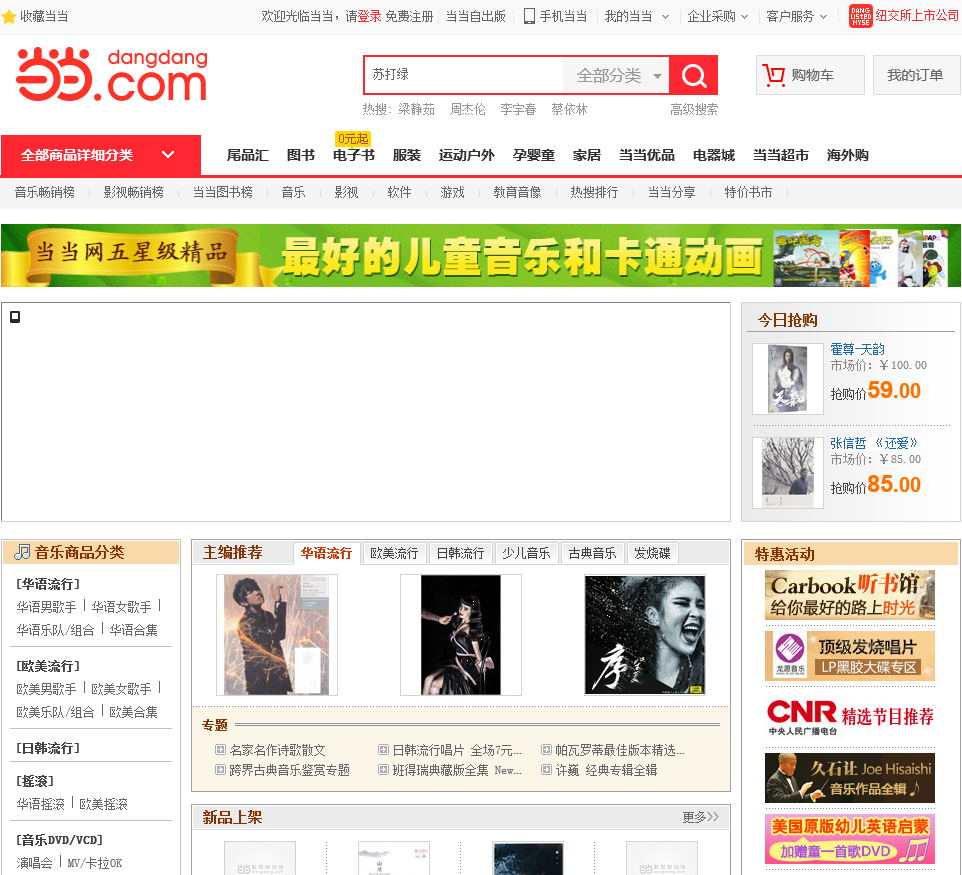Open 音乐畅销榜 in the sub navigation

click(45, 192)
